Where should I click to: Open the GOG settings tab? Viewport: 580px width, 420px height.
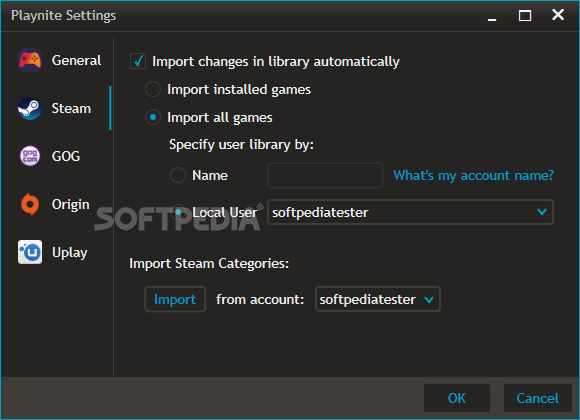pyautogui.click(x=49, y=156)
